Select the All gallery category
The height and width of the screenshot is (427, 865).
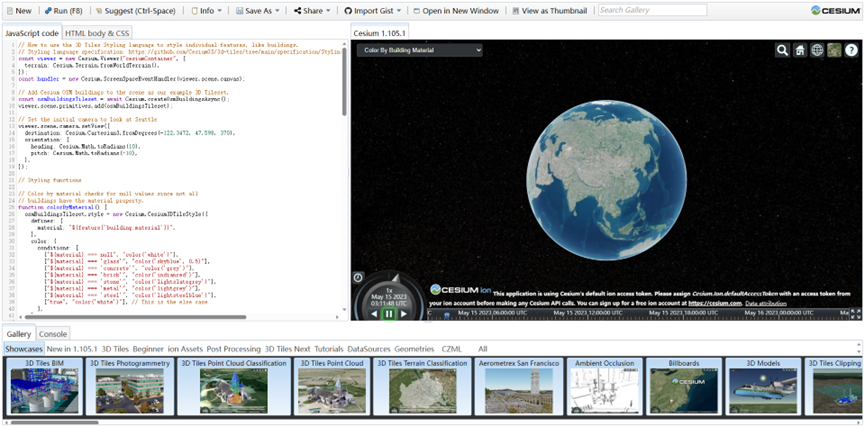483,349
